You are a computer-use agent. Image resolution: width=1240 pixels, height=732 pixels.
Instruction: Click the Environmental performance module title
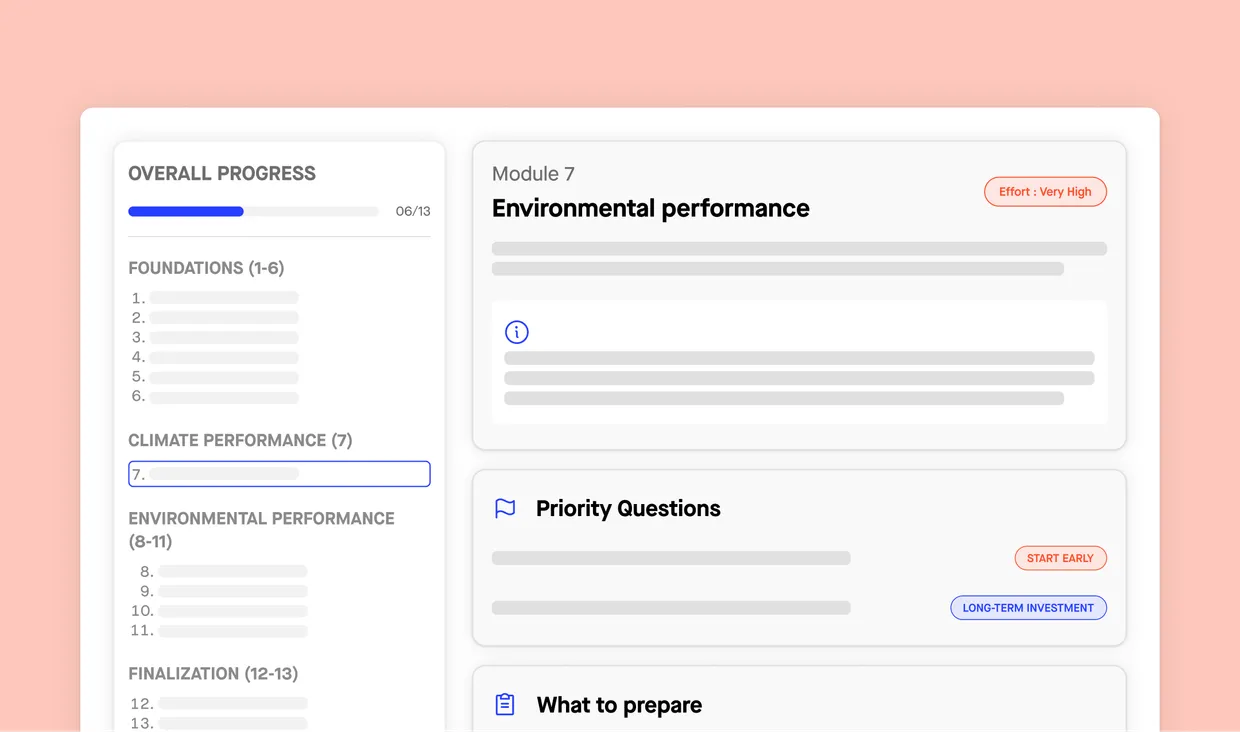point(650,208)
